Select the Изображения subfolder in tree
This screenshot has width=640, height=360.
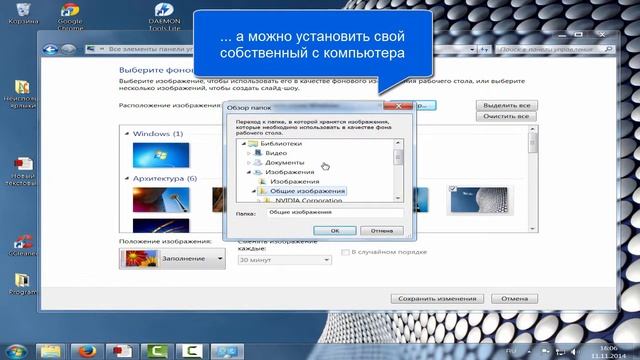click(x=295, y=182)
